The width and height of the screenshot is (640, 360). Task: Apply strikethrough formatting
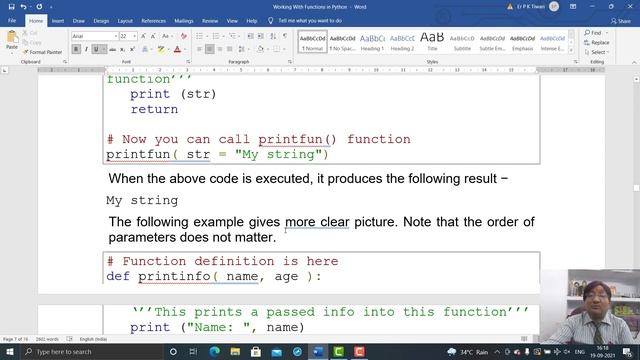coord(113,49)
